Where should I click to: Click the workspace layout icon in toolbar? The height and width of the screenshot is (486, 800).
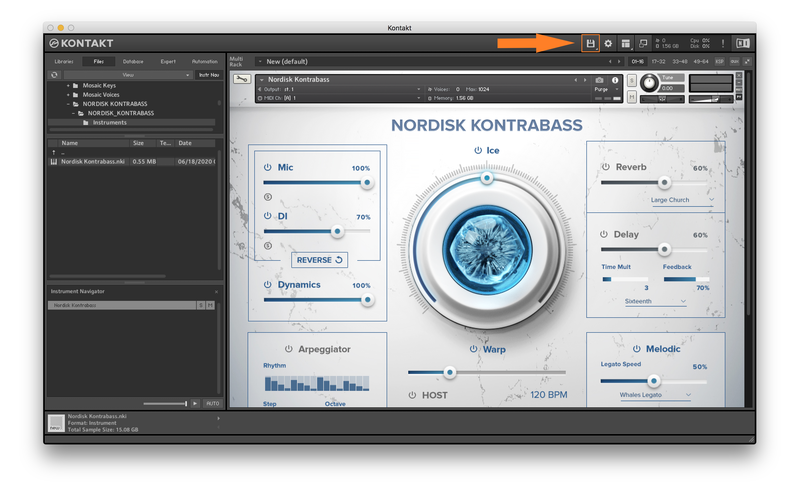[x=625, y=44]
